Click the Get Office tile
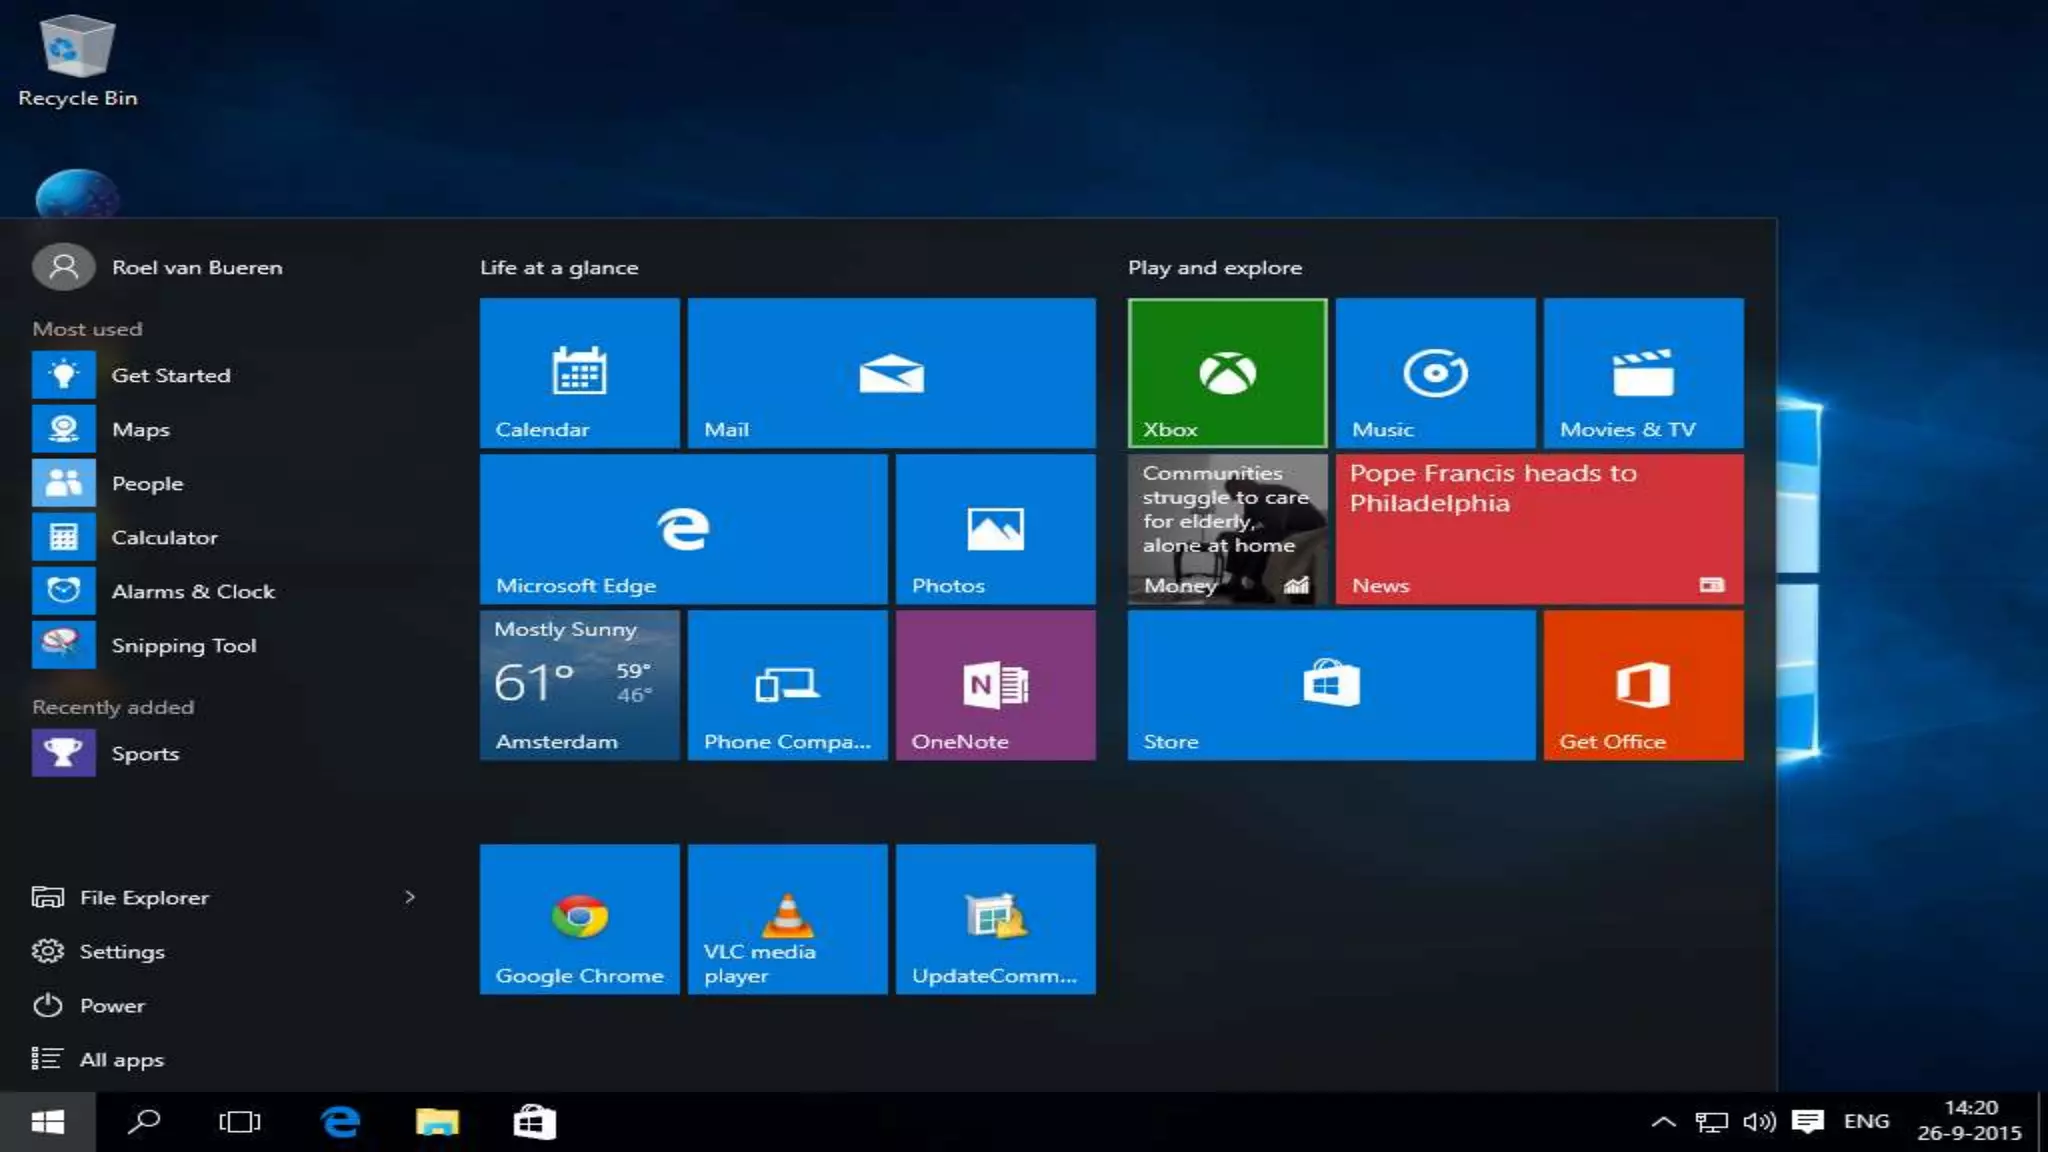Screen dimensions: 2048x1152 pos(1643,685)
